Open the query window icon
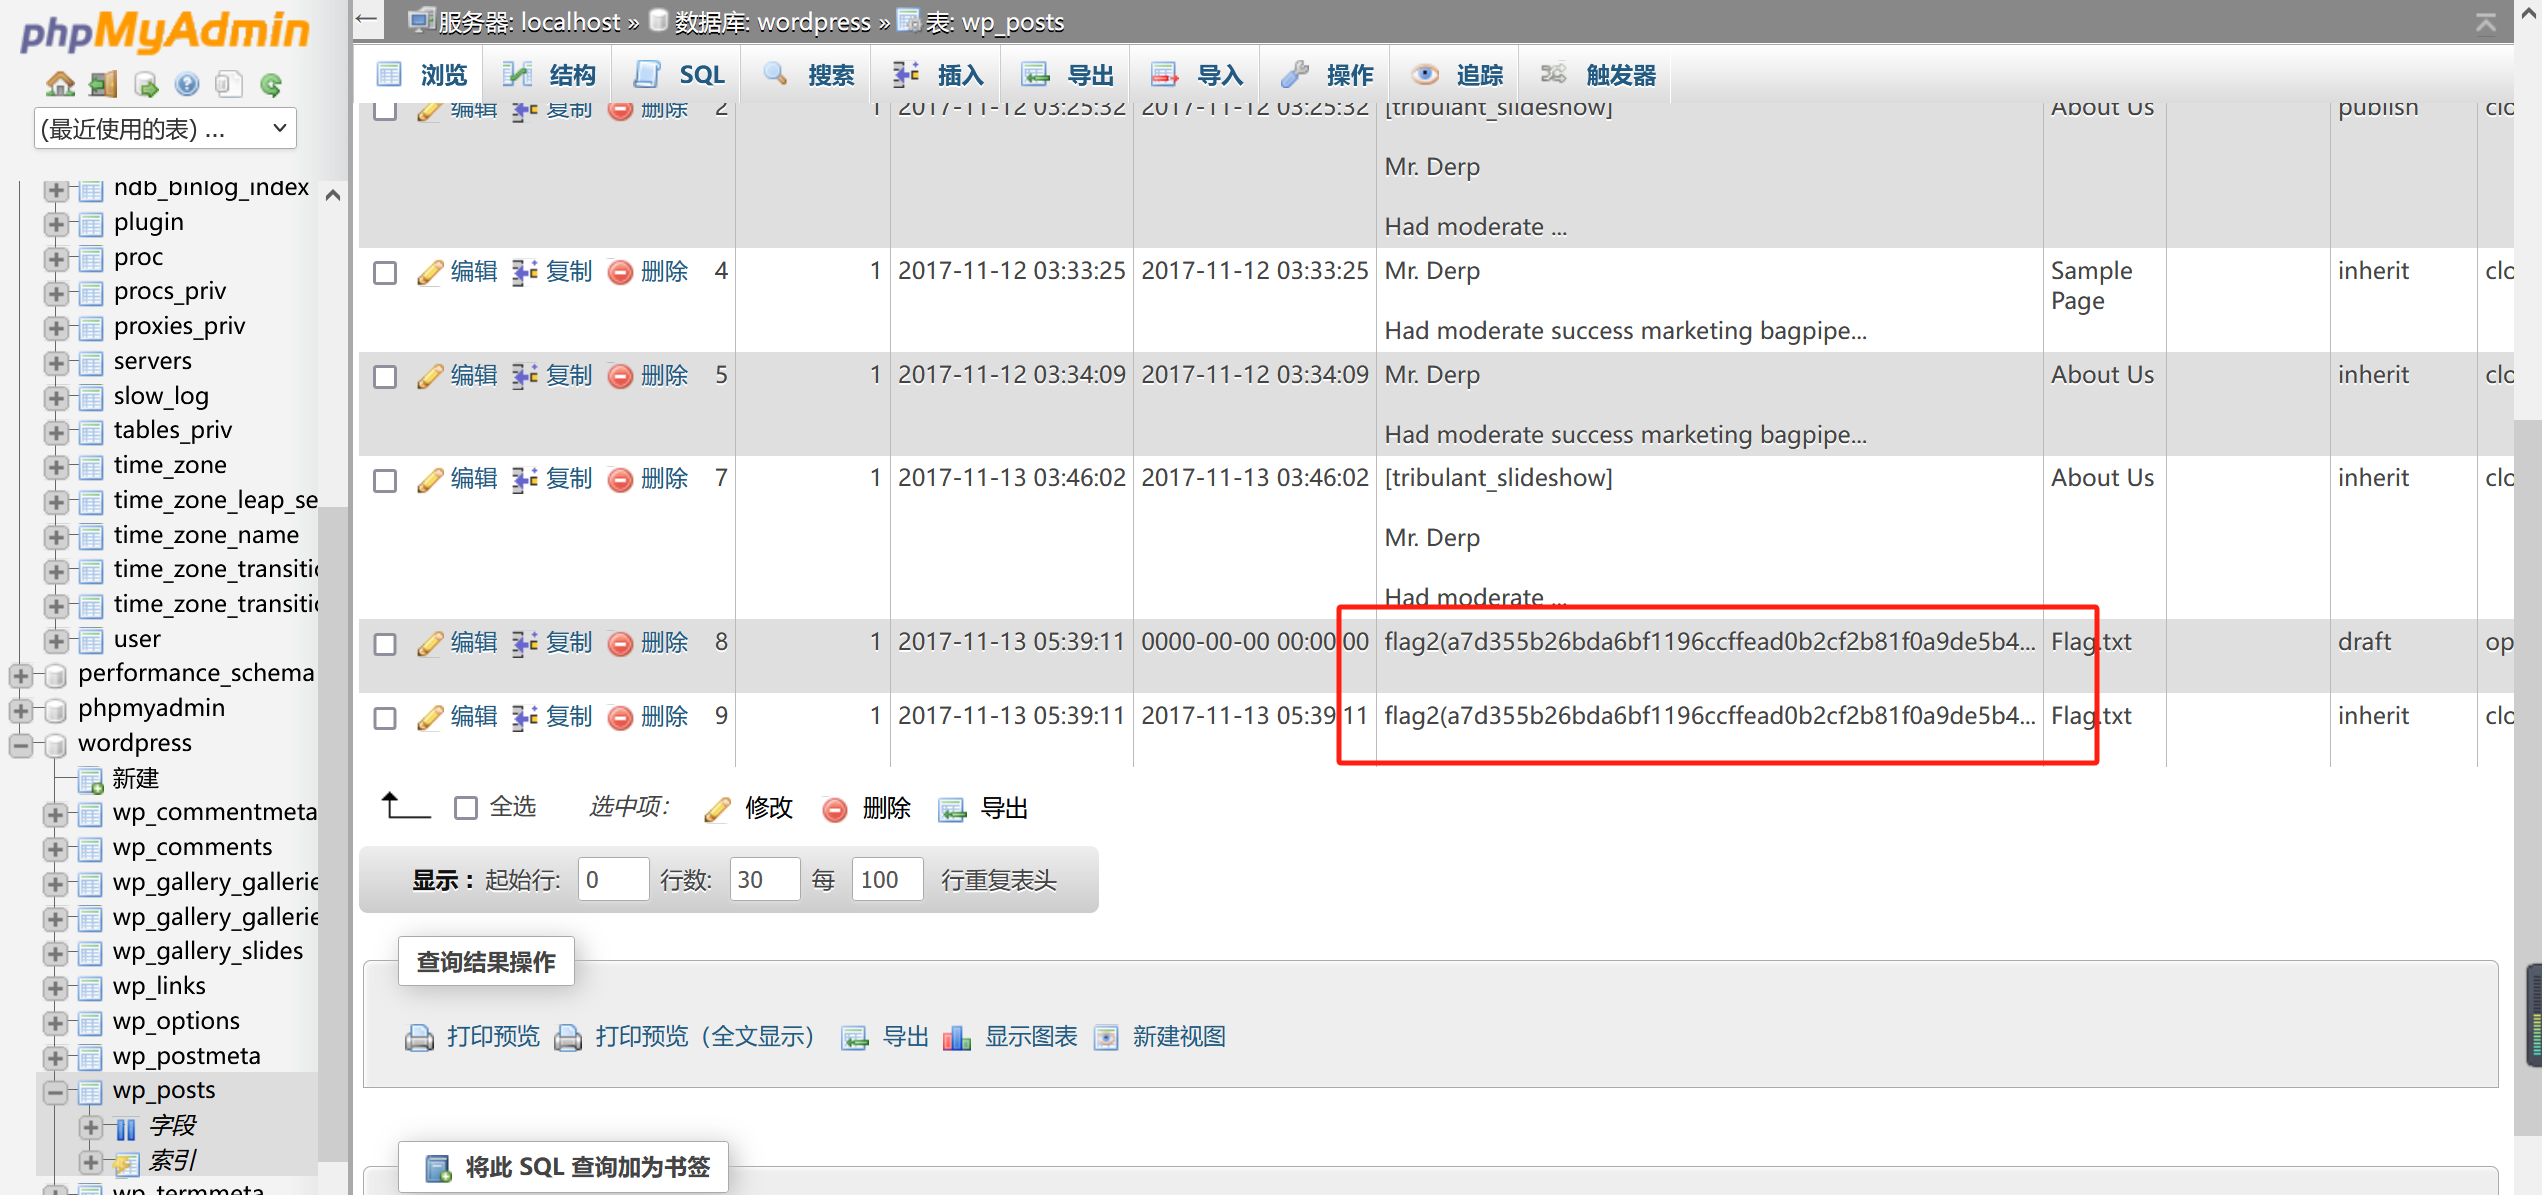 (146, 84)
